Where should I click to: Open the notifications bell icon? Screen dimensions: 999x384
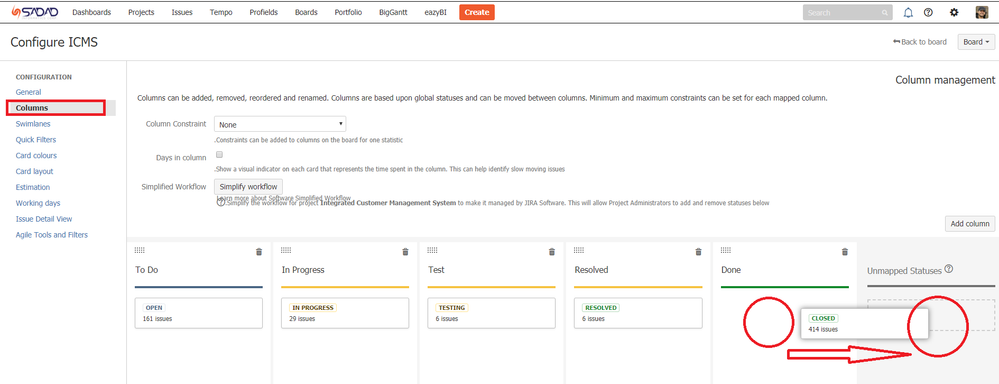tap(909, 12)
